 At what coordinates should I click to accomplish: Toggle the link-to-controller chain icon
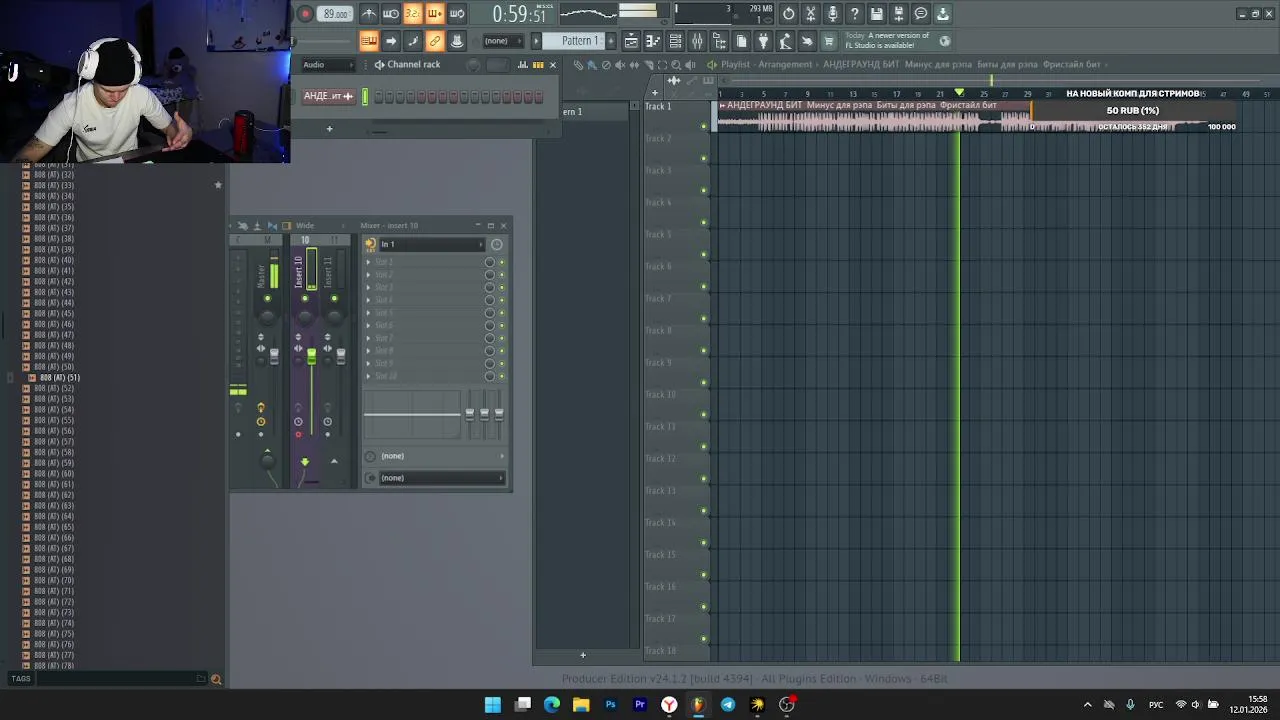435,41
